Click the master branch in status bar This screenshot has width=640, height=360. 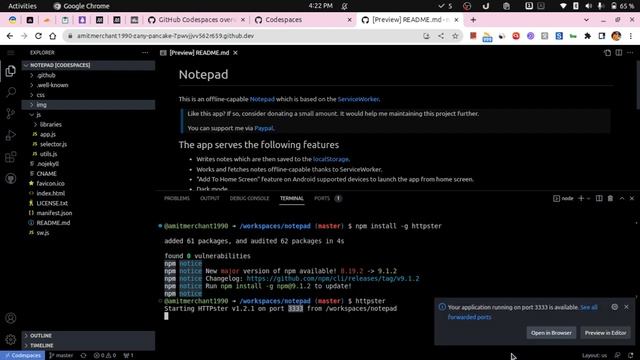[x=61, y=356]
